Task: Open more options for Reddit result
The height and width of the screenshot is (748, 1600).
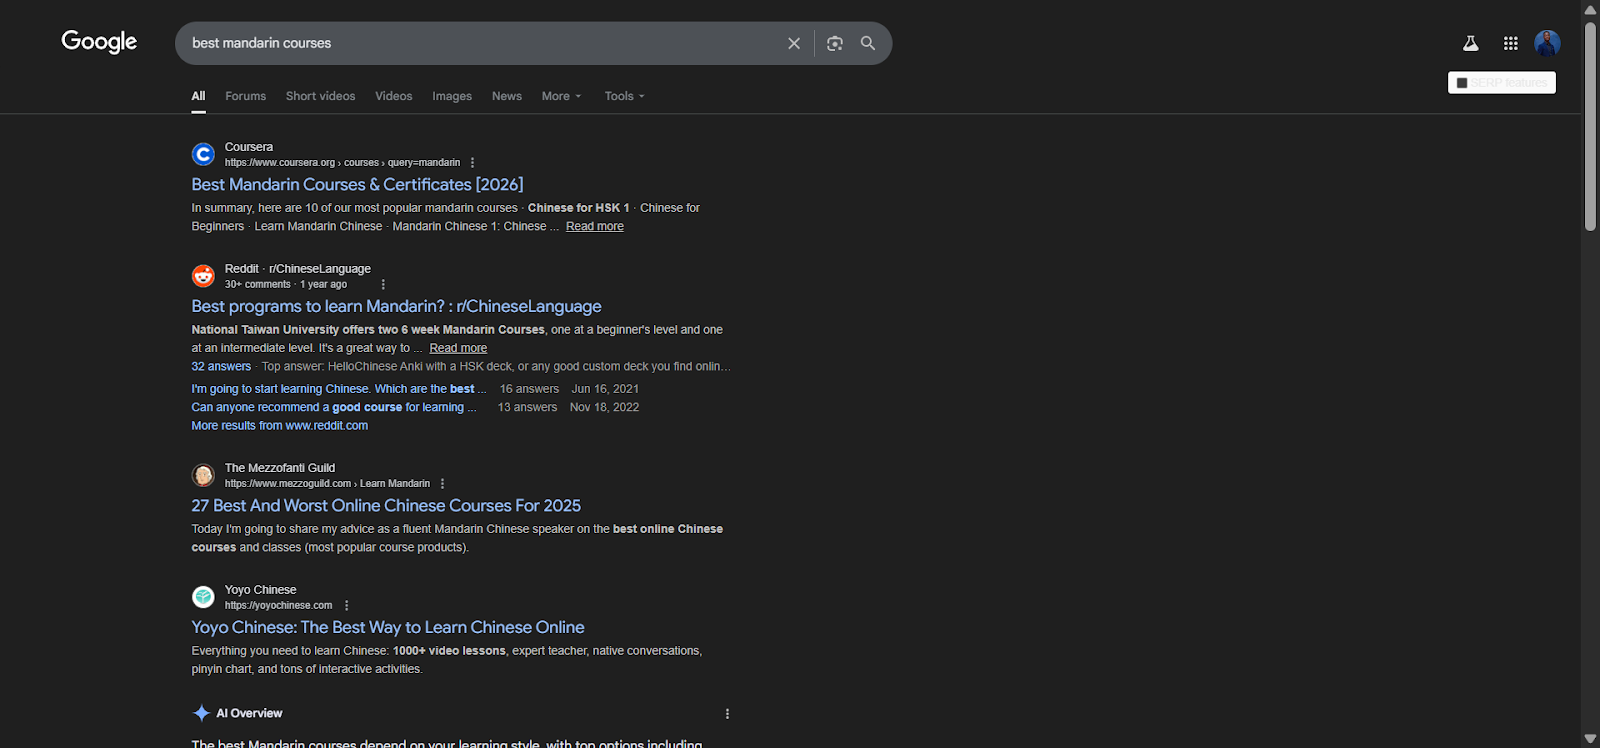Action: pyautogui.click(x=383, y=285)
